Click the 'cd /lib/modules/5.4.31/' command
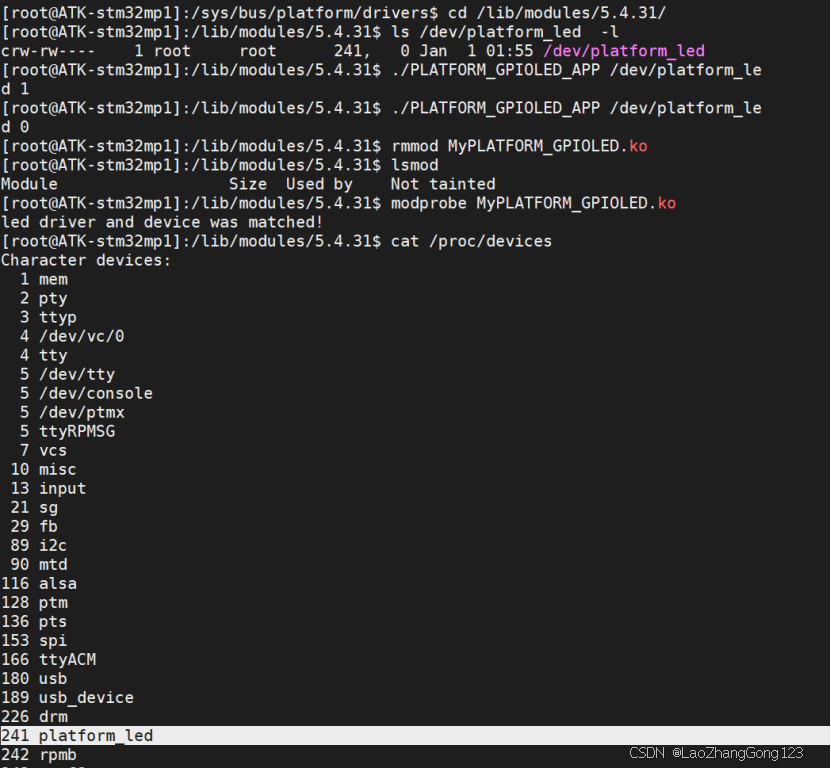This screenshot has height=769, width=831. (557, 13)
